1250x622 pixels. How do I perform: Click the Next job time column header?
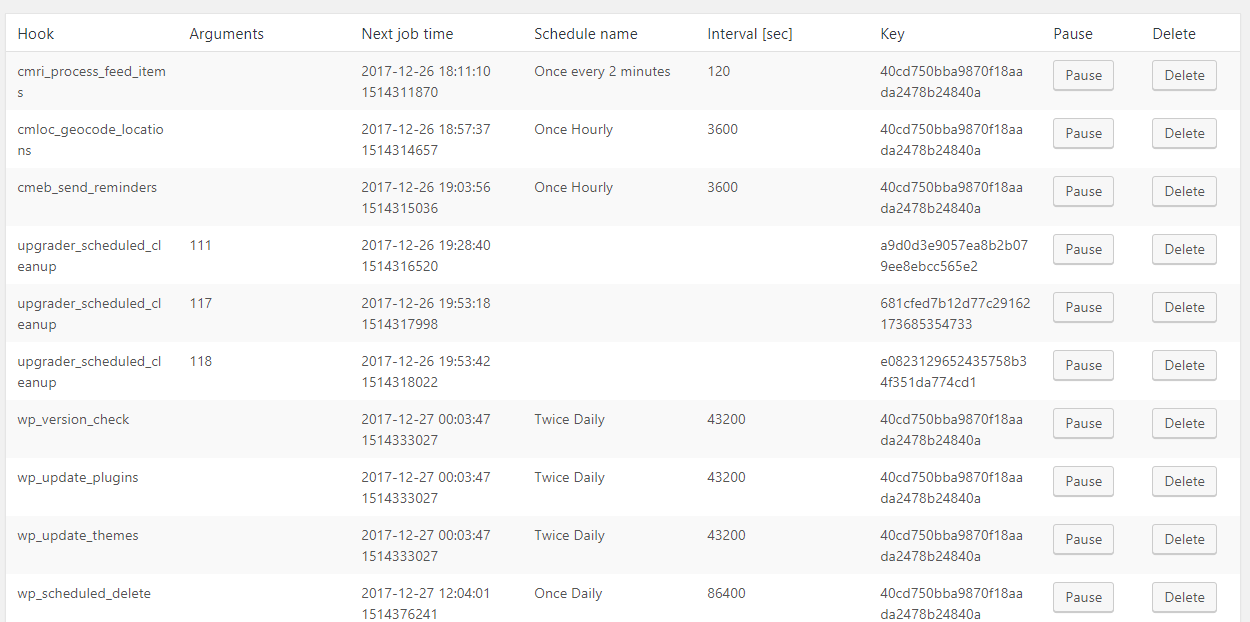click(407, 34)
